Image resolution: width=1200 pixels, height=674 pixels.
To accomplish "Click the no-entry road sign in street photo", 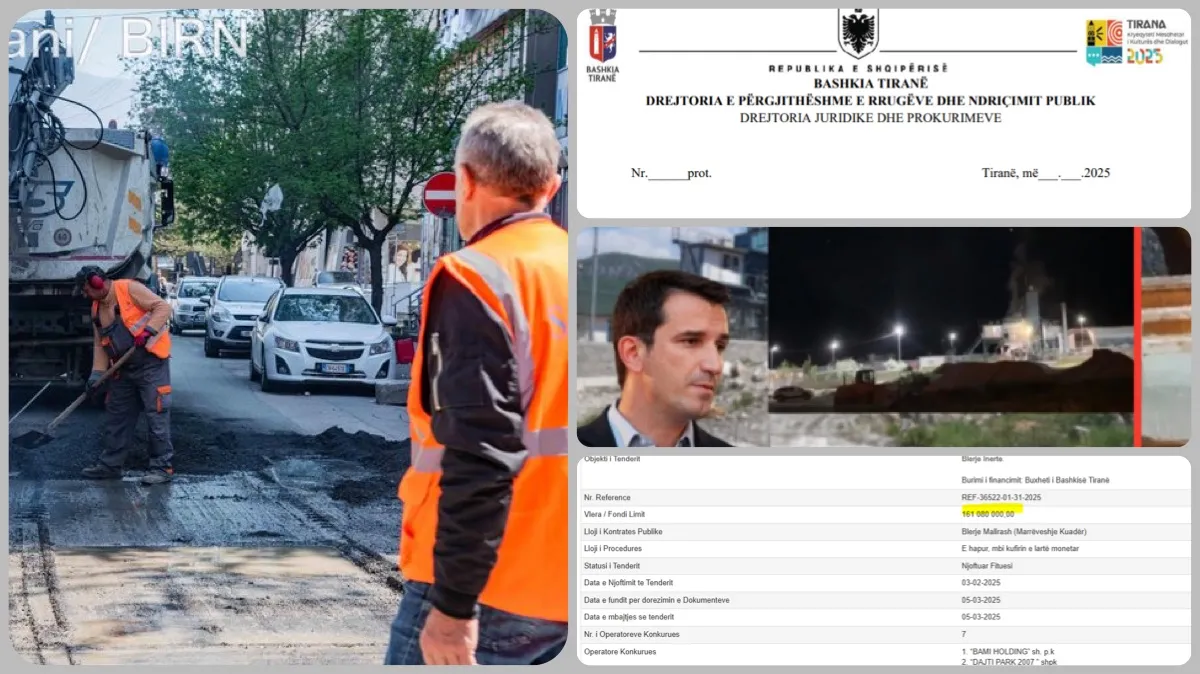I will point(439,193).
